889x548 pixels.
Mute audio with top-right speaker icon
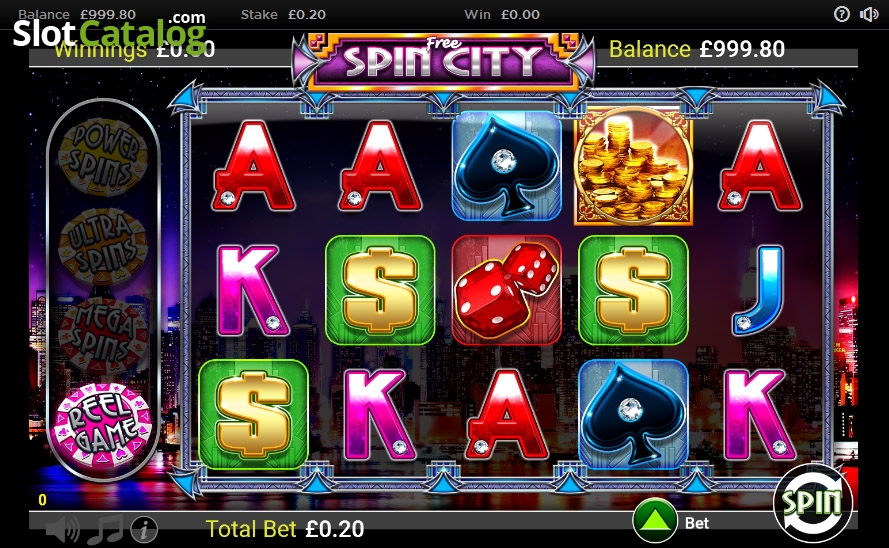tap(869, 14)
